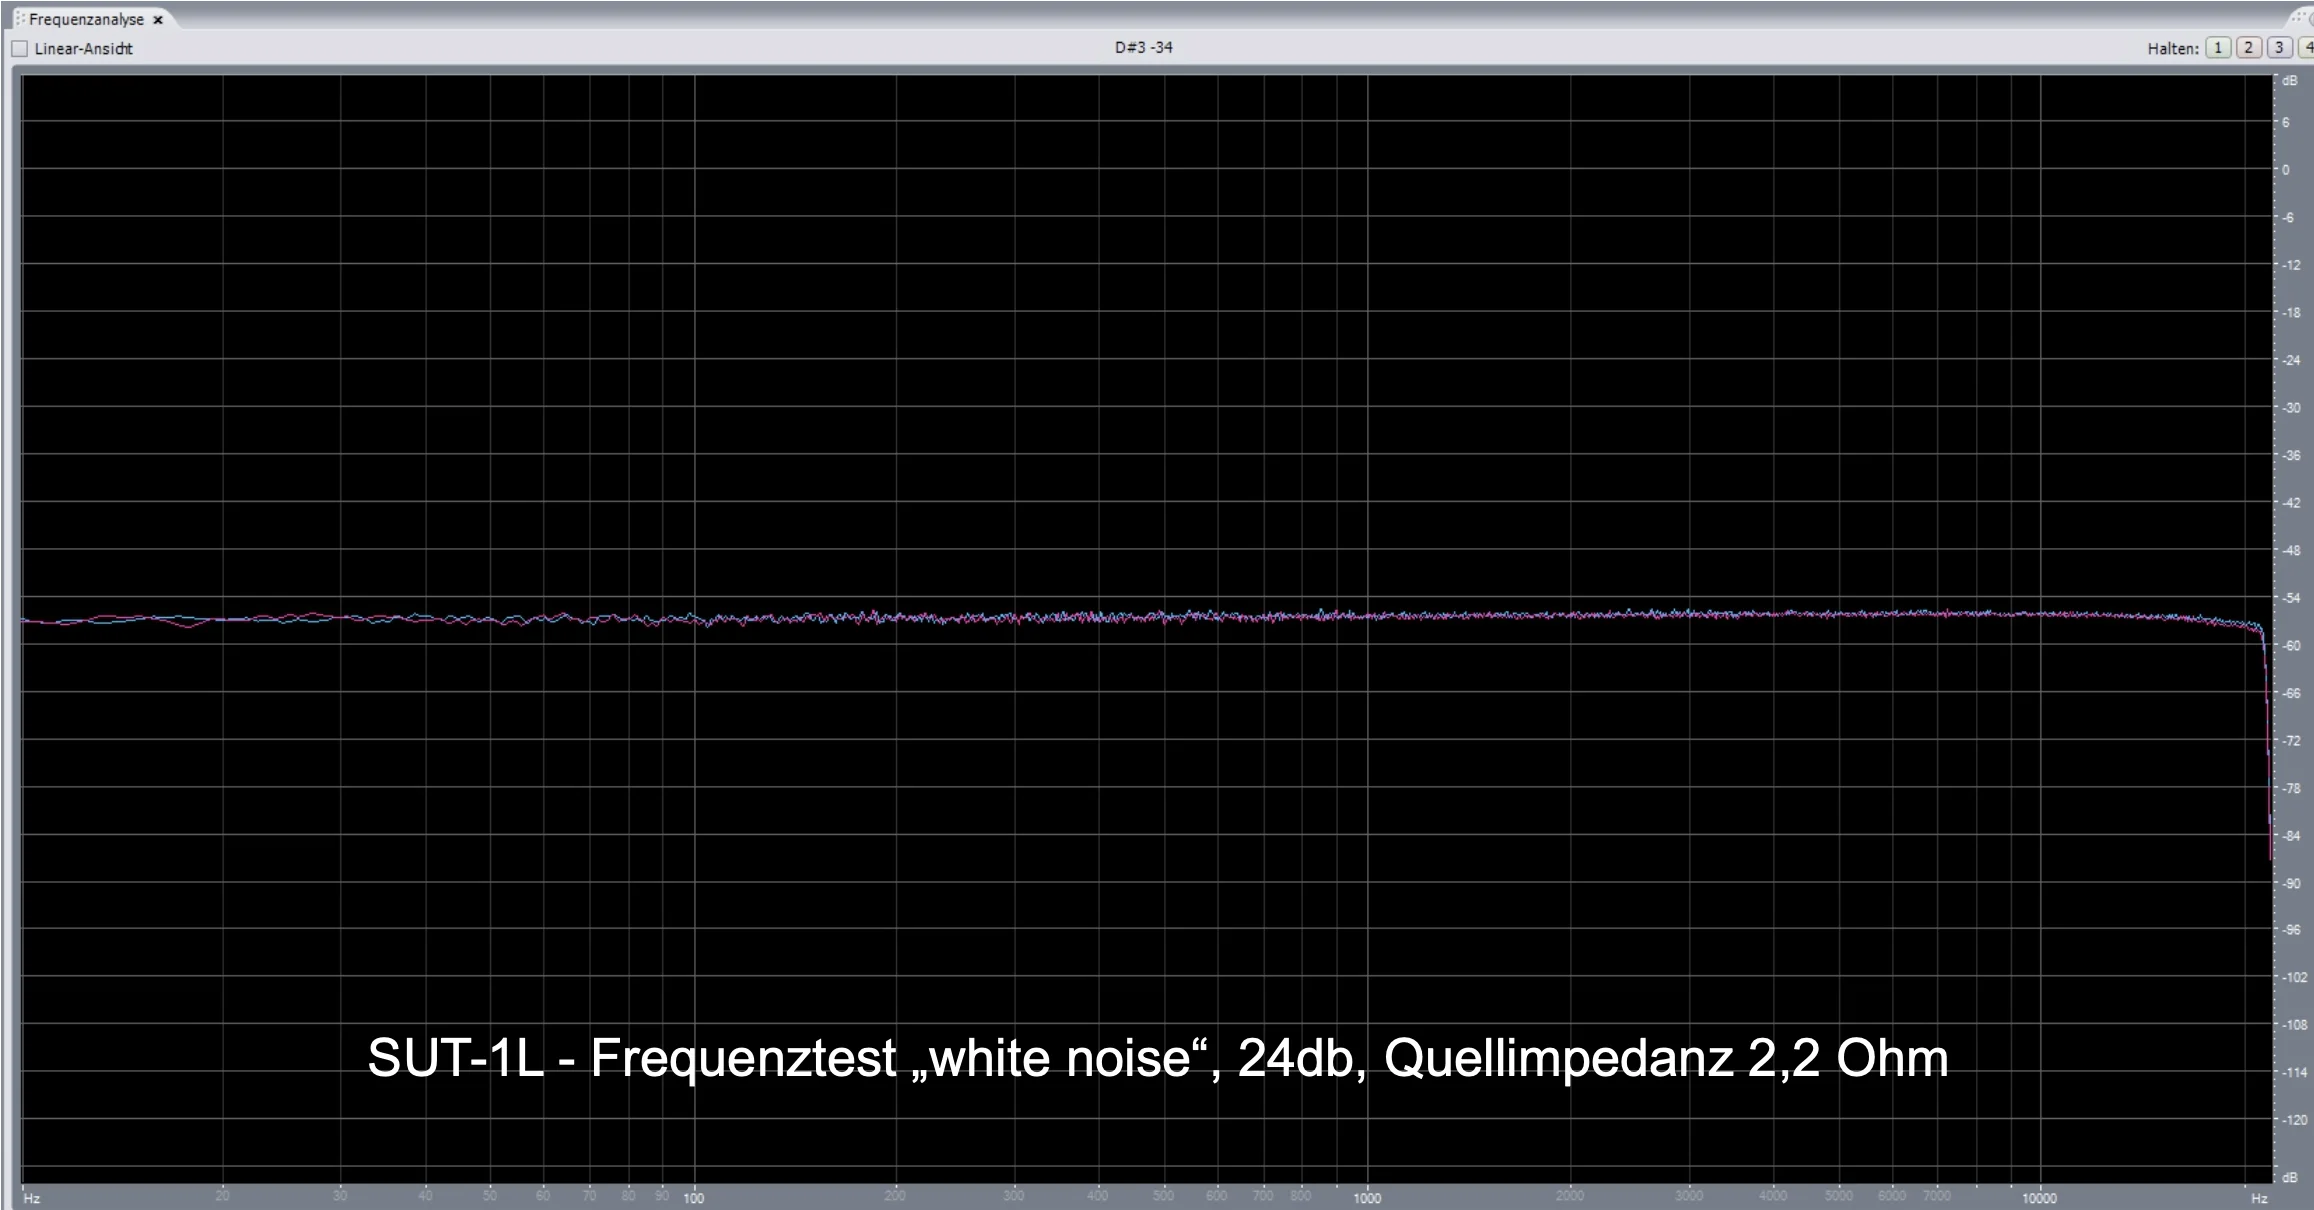Screen dimensions: 2314x1210
Task: Enable the Linear-Ansicht checkbox
Action: (19, 48)
